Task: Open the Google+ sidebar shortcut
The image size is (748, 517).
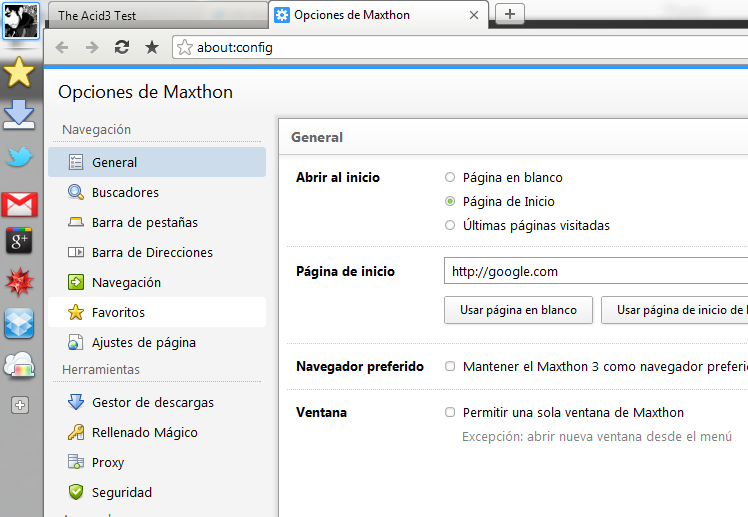Action: [x=20, y=240]
